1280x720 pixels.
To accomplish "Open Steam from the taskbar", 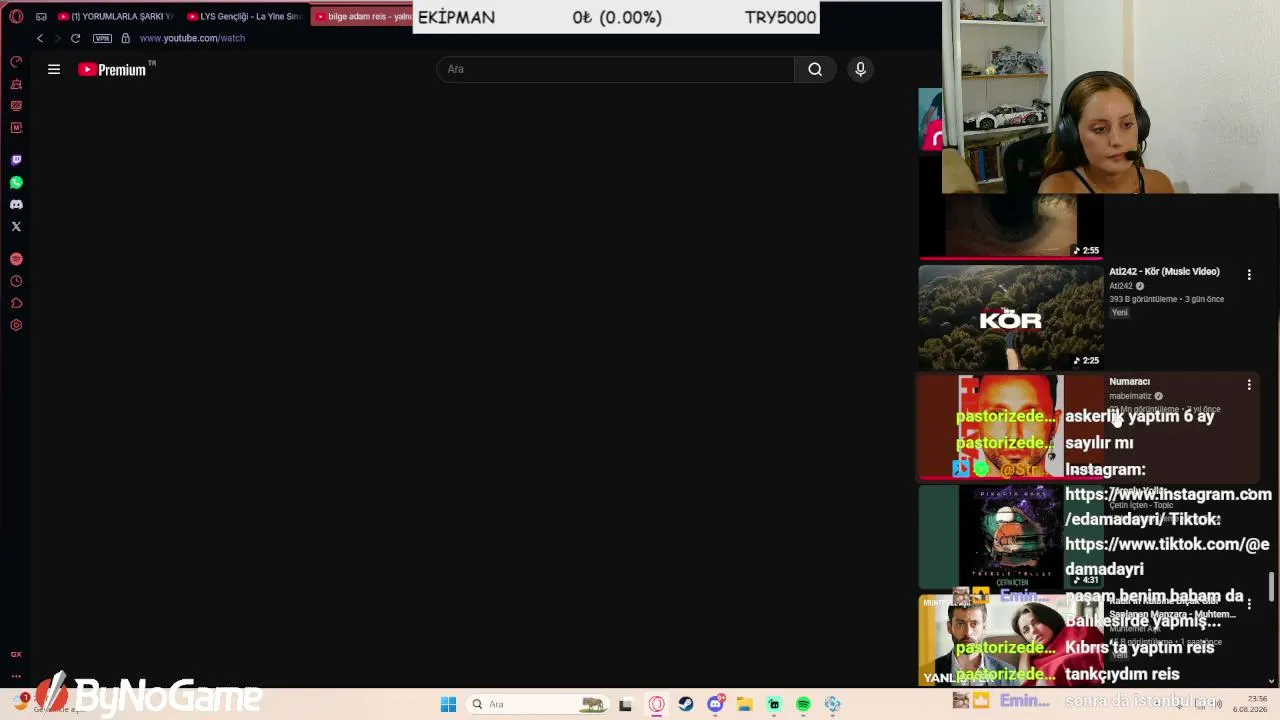I will tap(685, 704).
